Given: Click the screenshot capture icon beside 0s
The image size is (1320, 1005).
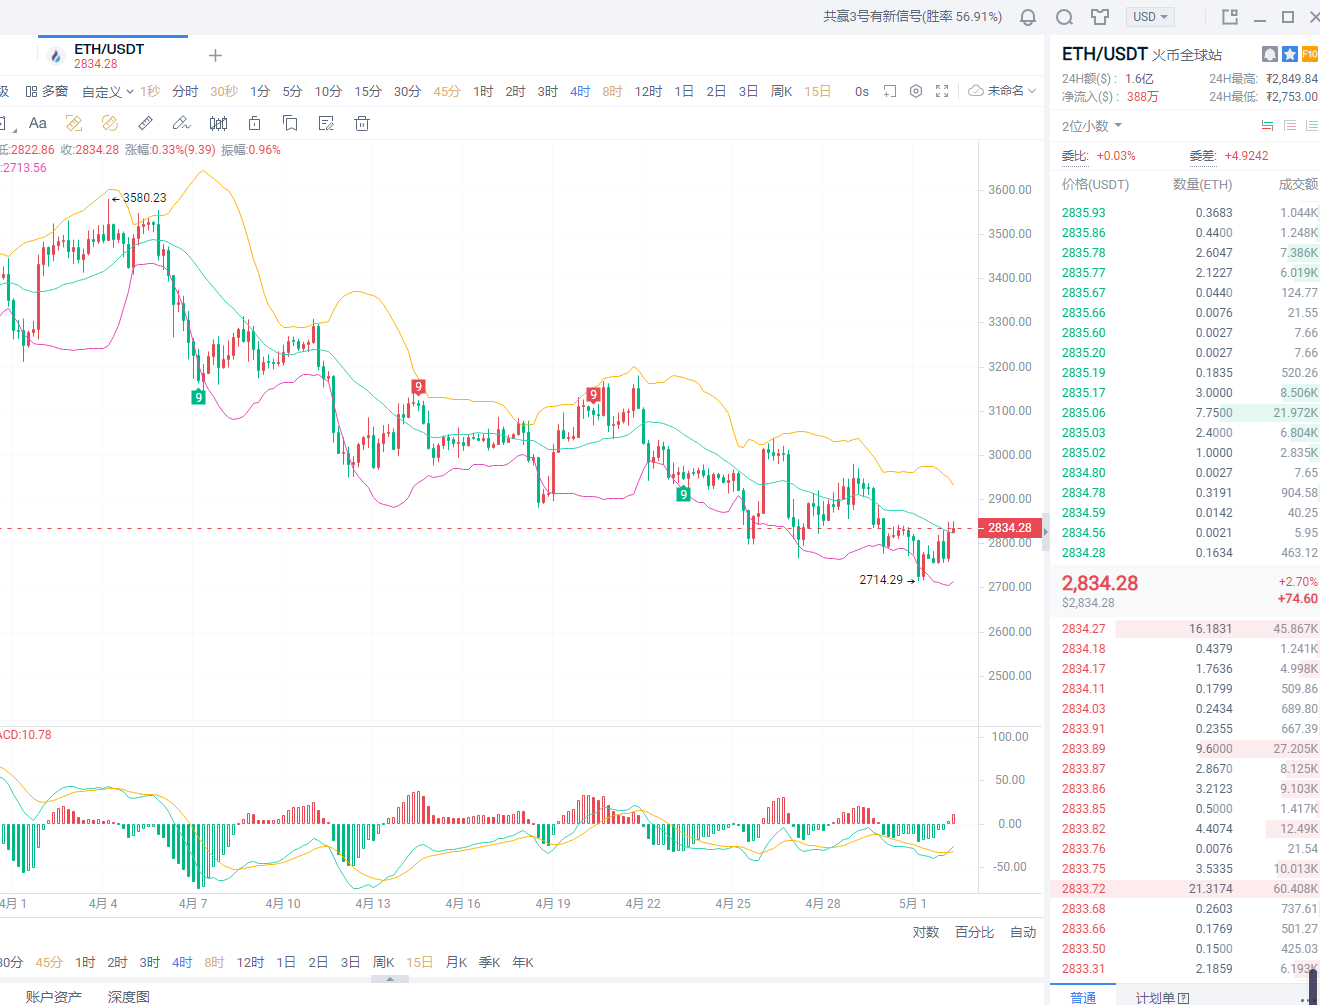Looking at the screenshot, I should coord(889,91).
